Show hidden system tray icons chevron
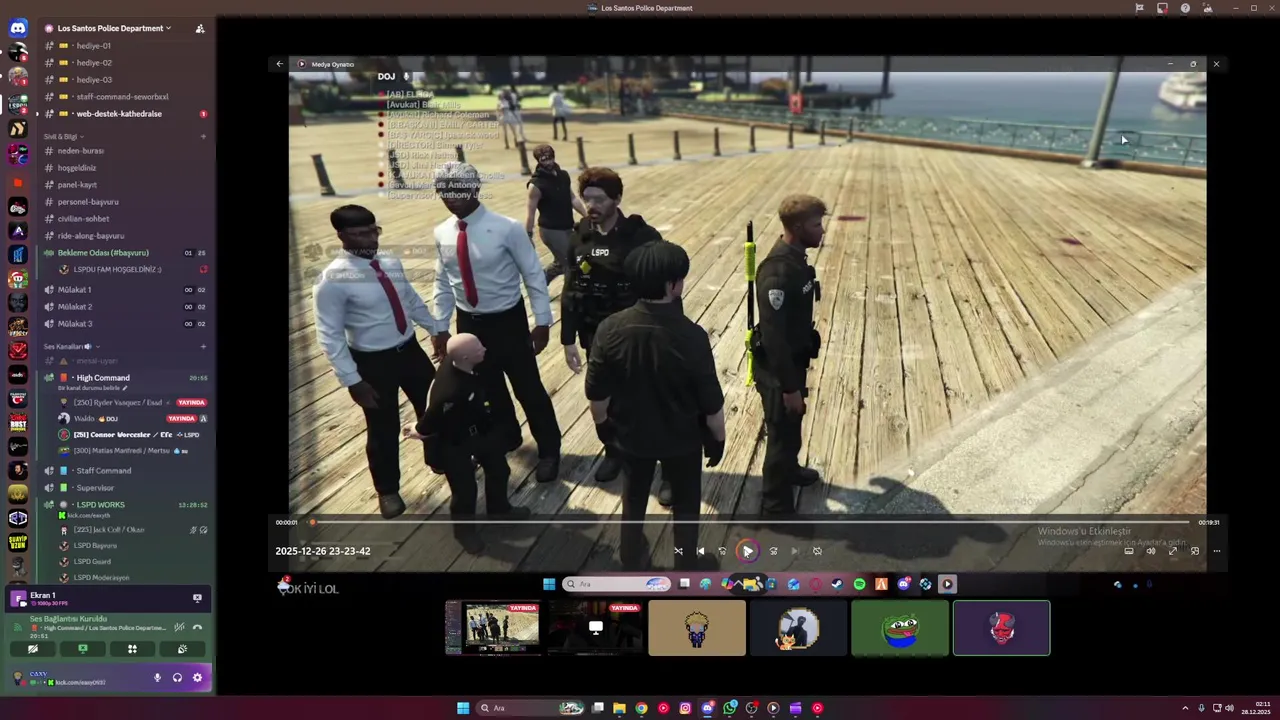The height and width of the screenshot is (720, 1280). 1185,708
